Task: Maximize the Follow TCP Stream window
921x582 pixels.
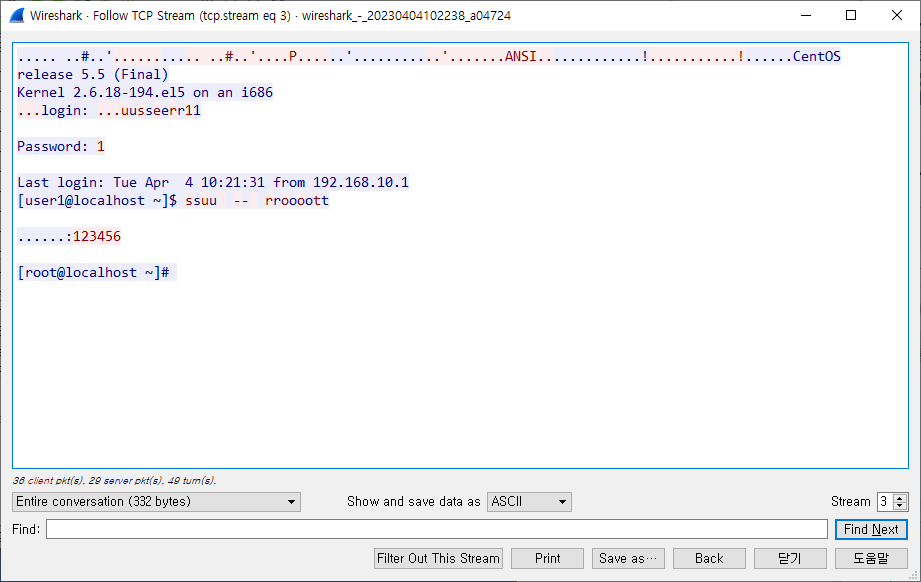Action: 851,15
